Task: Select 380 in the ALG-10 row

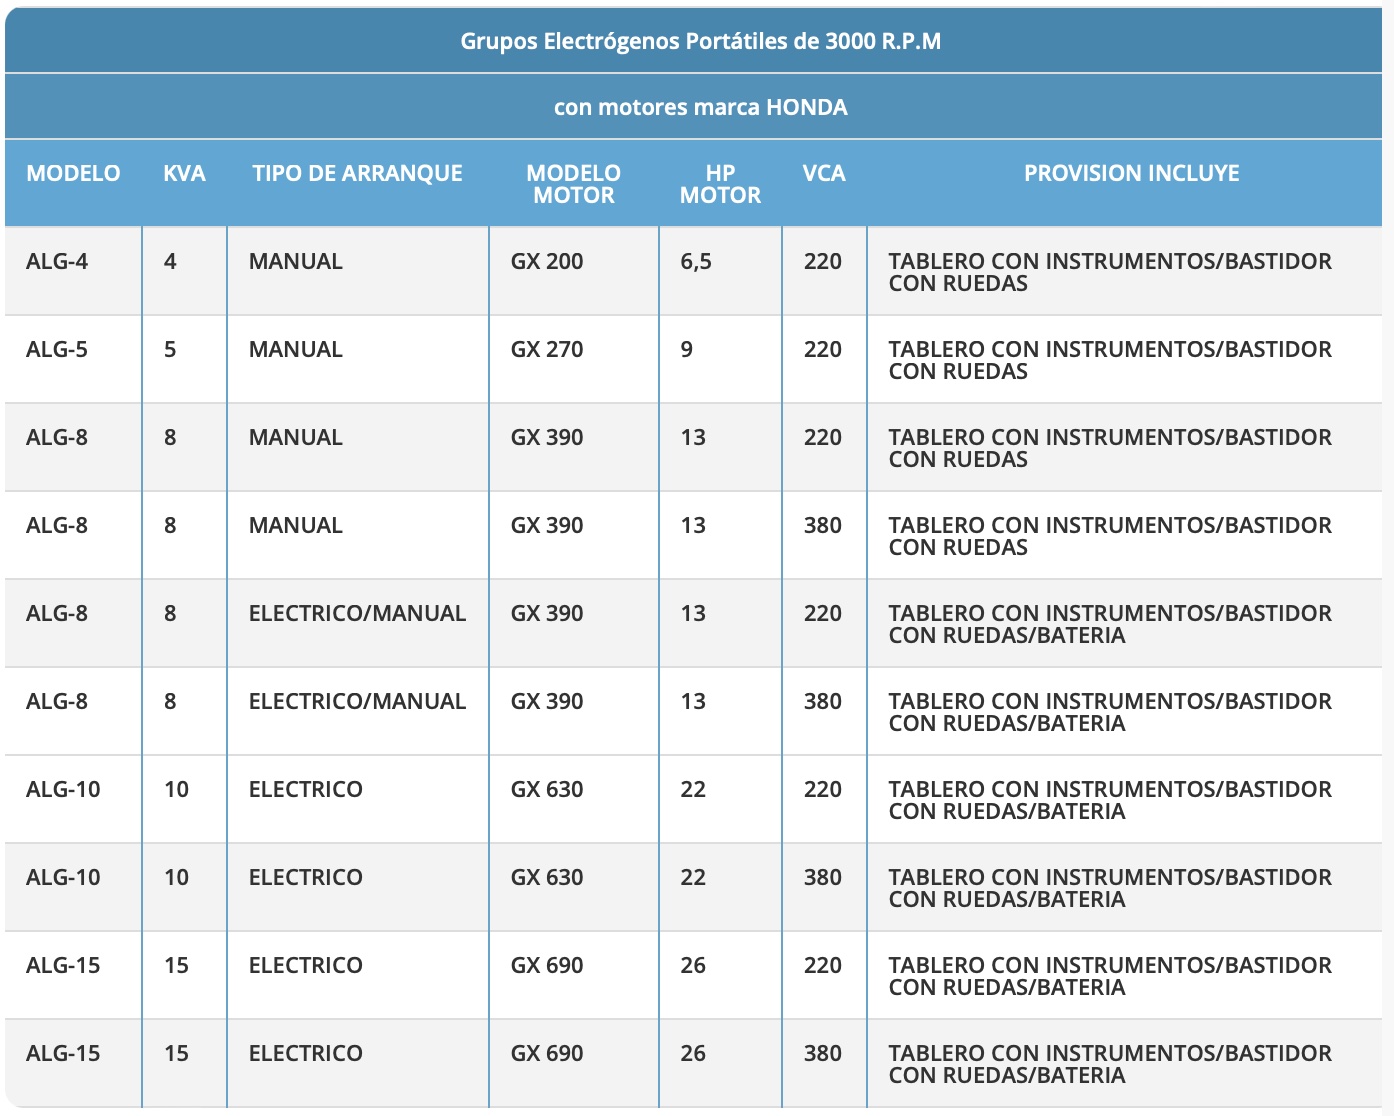Action: [x=823, y=877]
